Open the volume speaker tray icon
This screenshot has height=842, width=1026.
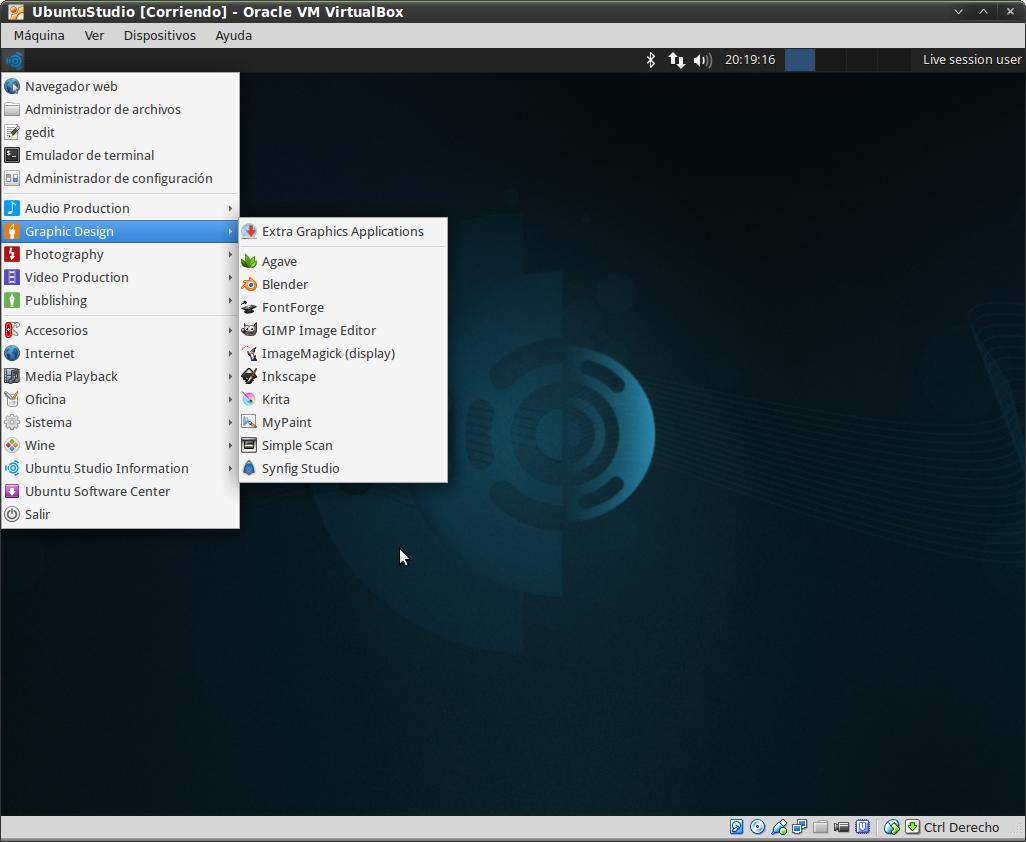pyautogui.click(x=702, y=60)
